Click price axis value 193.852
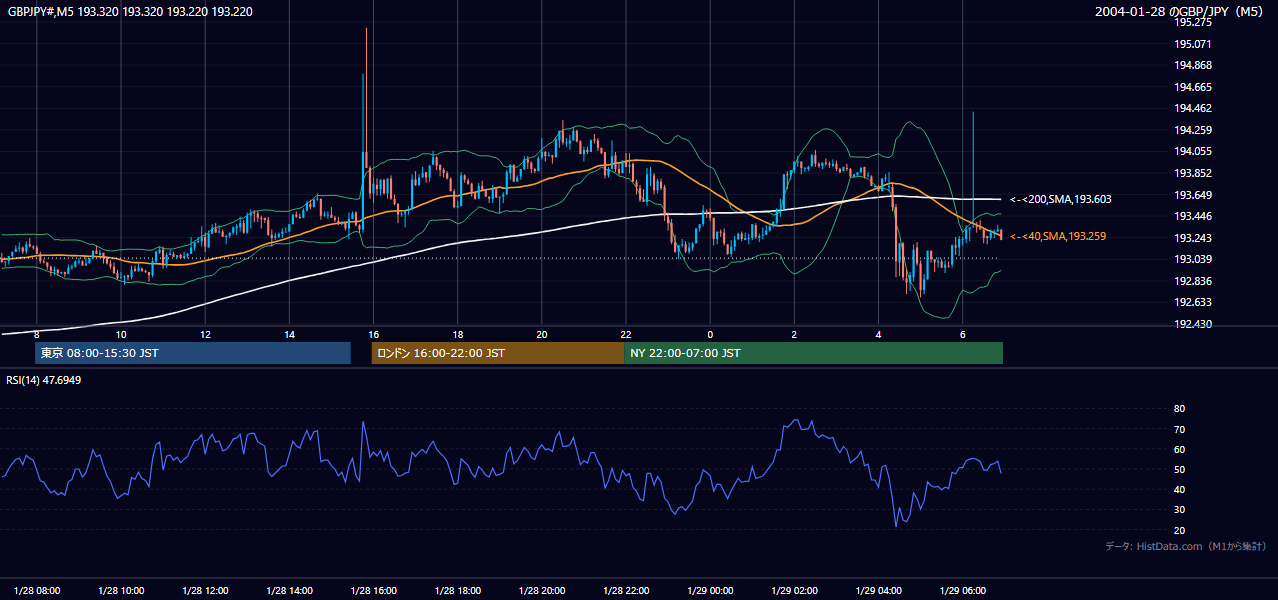 pos(1194,173)
